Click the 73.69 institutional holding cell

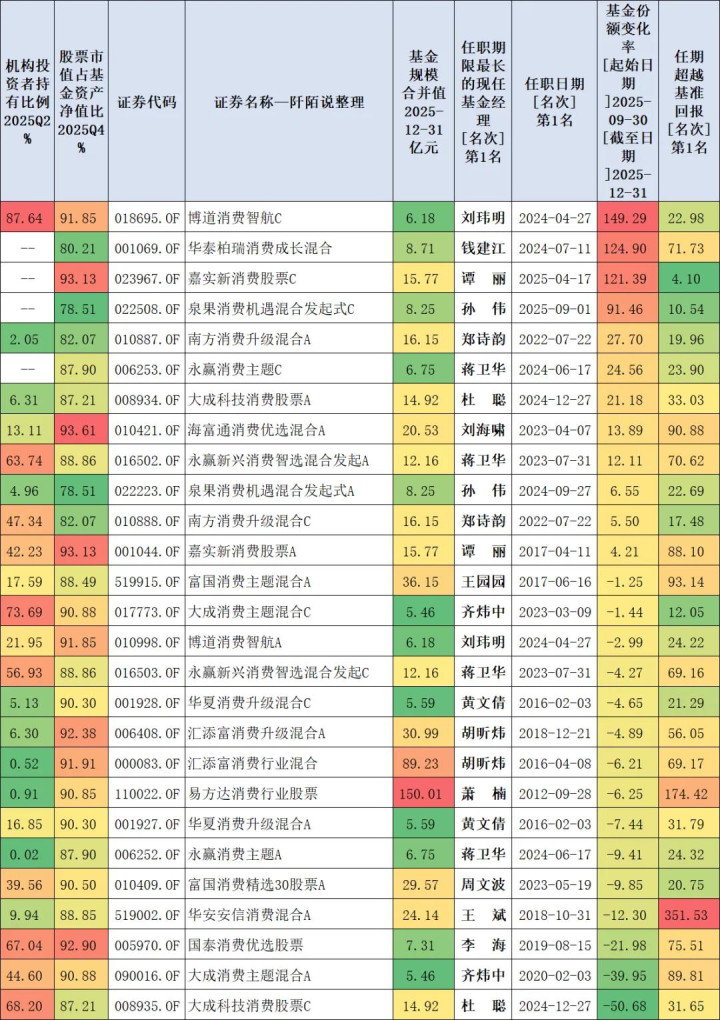coord(25,611)
